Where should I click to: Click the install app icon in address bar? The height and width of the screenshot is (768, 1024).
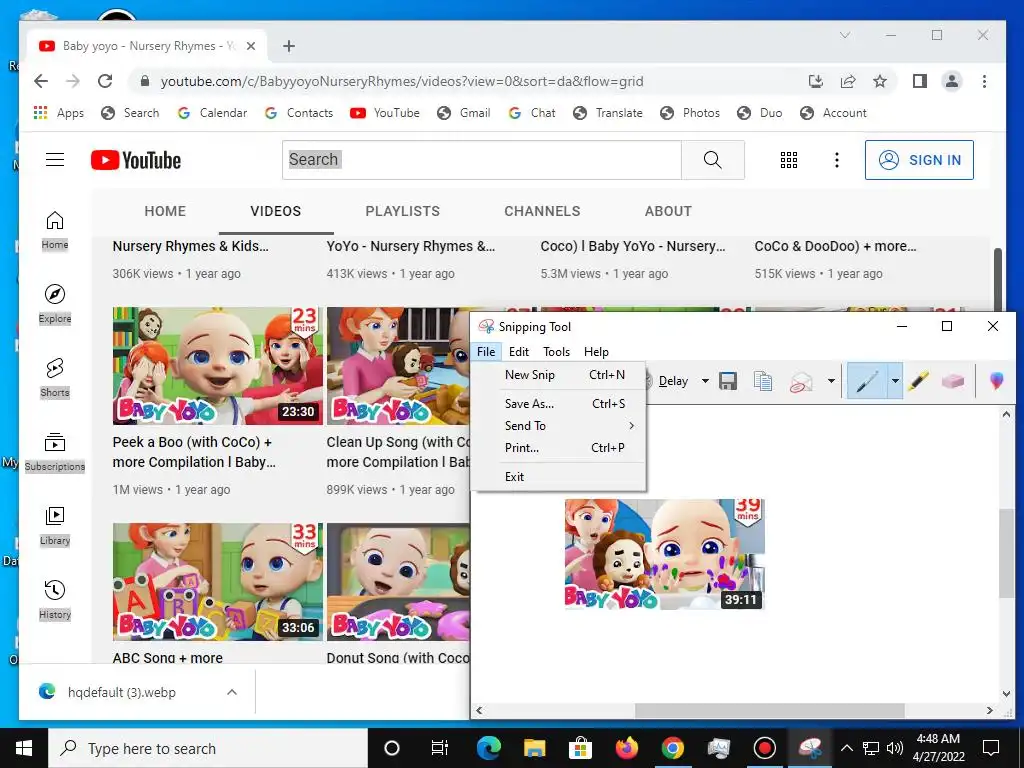pos(816,81)
